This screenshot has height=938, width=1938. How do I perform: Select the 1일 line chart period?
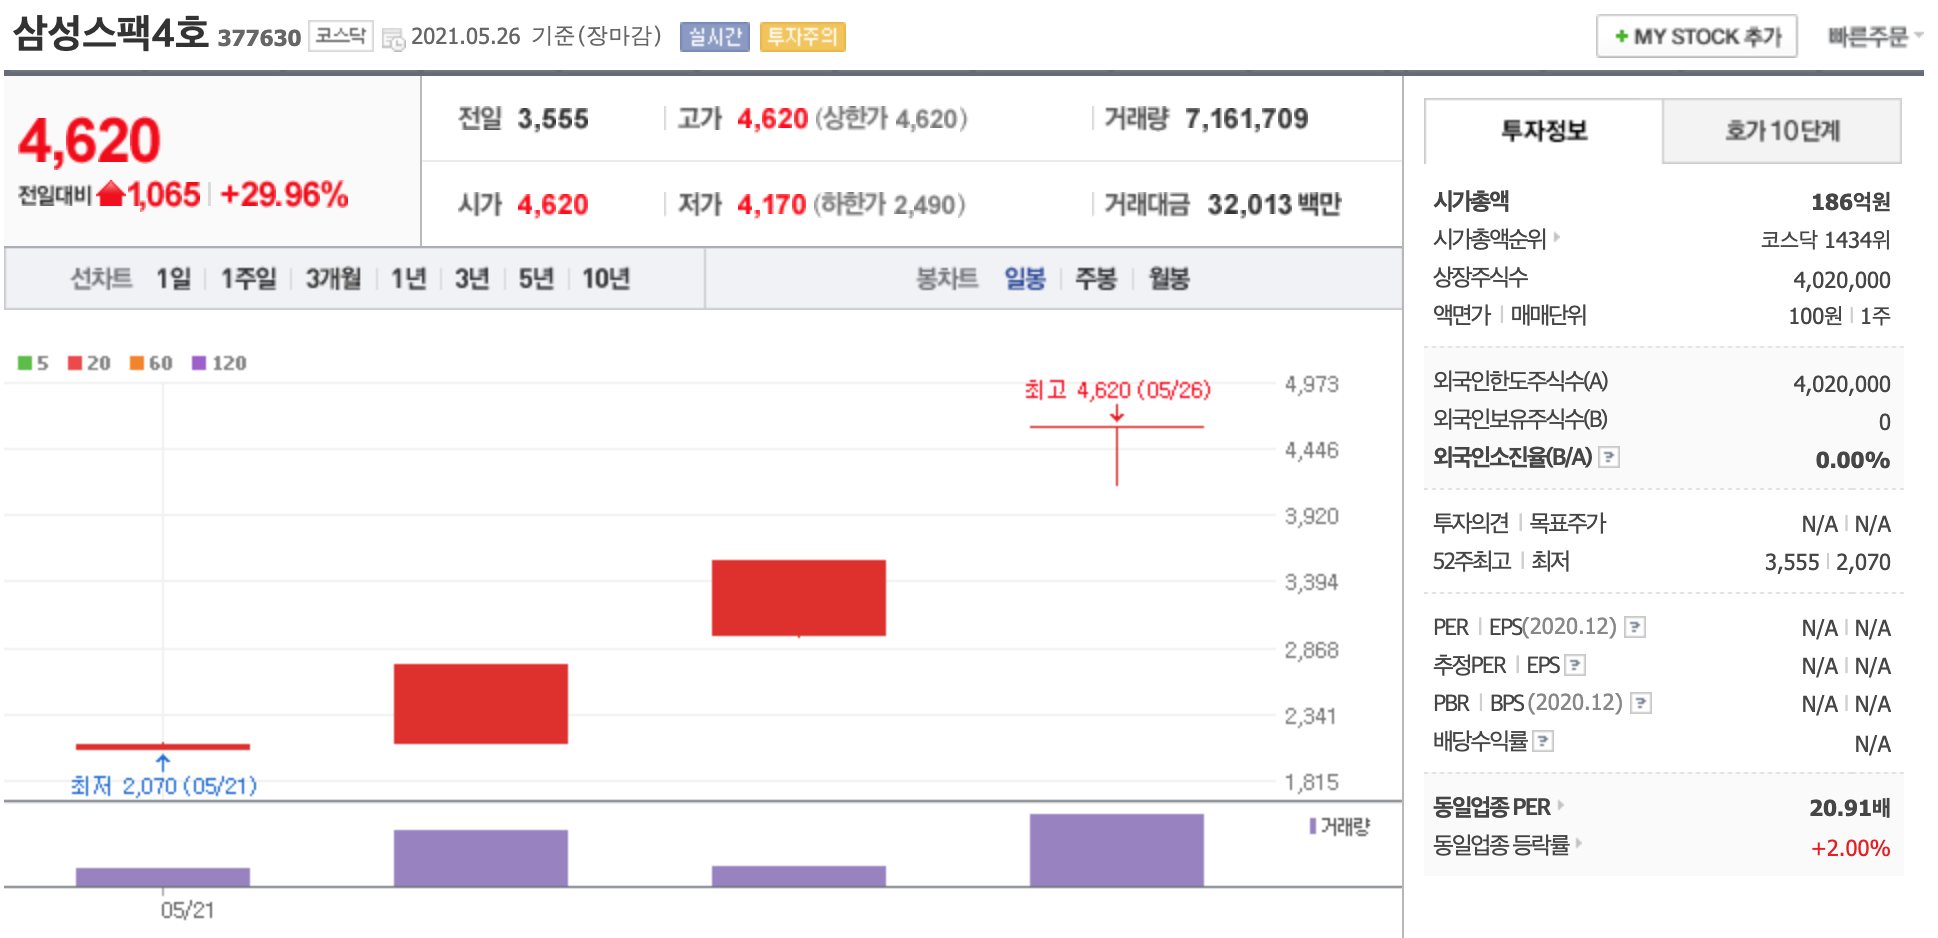pos(173,278)
